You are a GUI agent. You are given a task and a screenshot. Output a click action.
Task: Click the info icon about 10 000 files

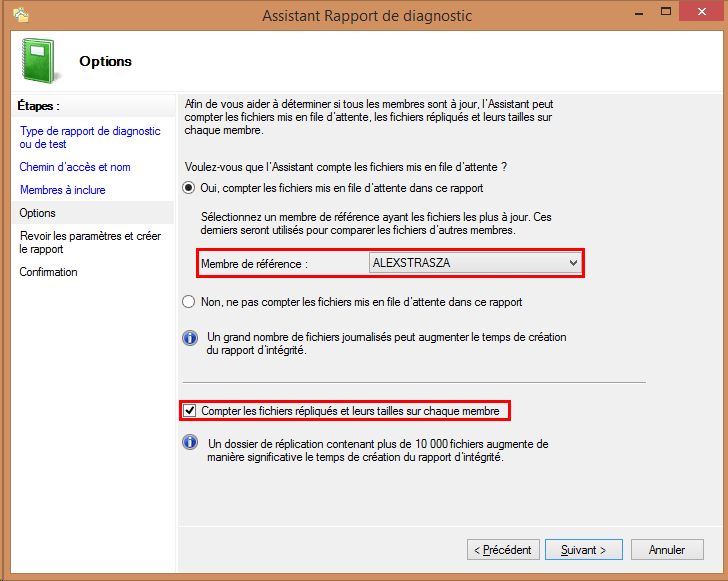190,442
